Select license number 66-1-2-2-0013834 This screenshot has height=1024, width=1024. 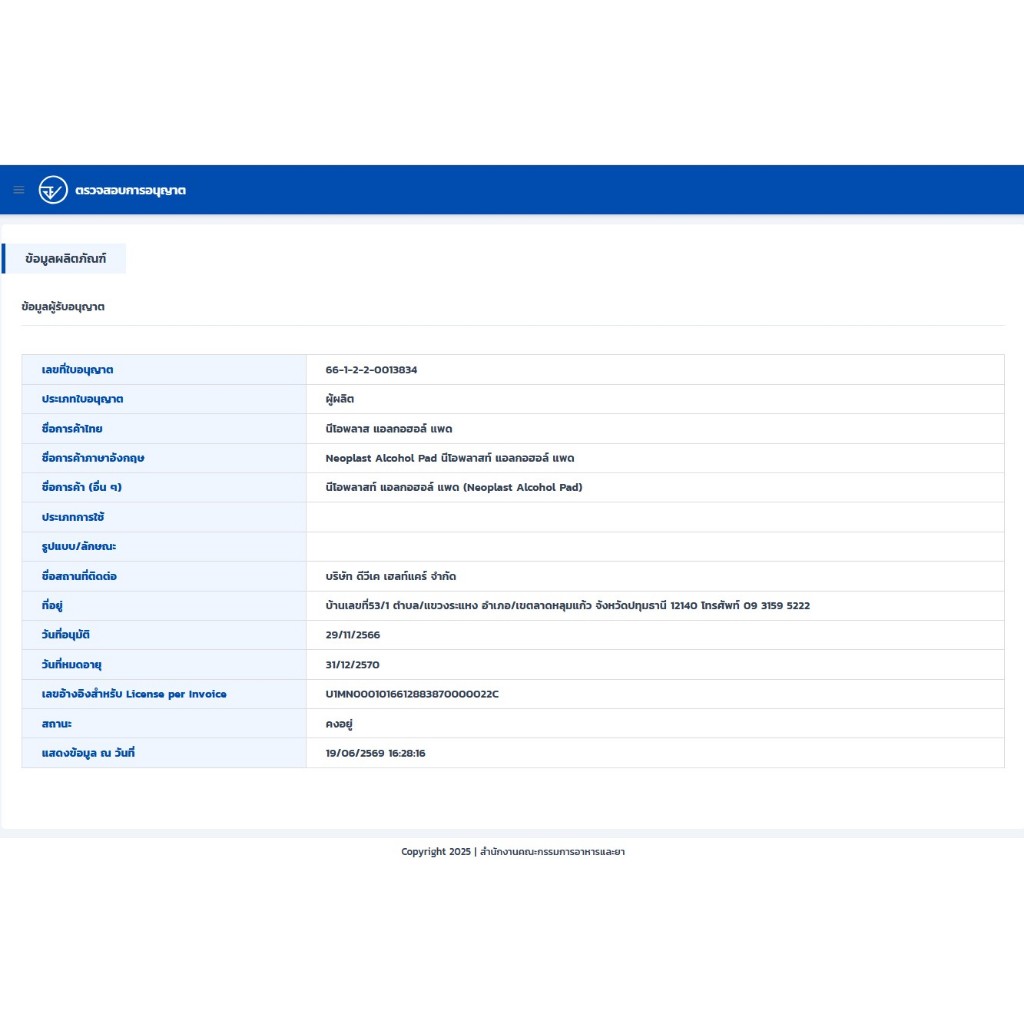point(371,370)
